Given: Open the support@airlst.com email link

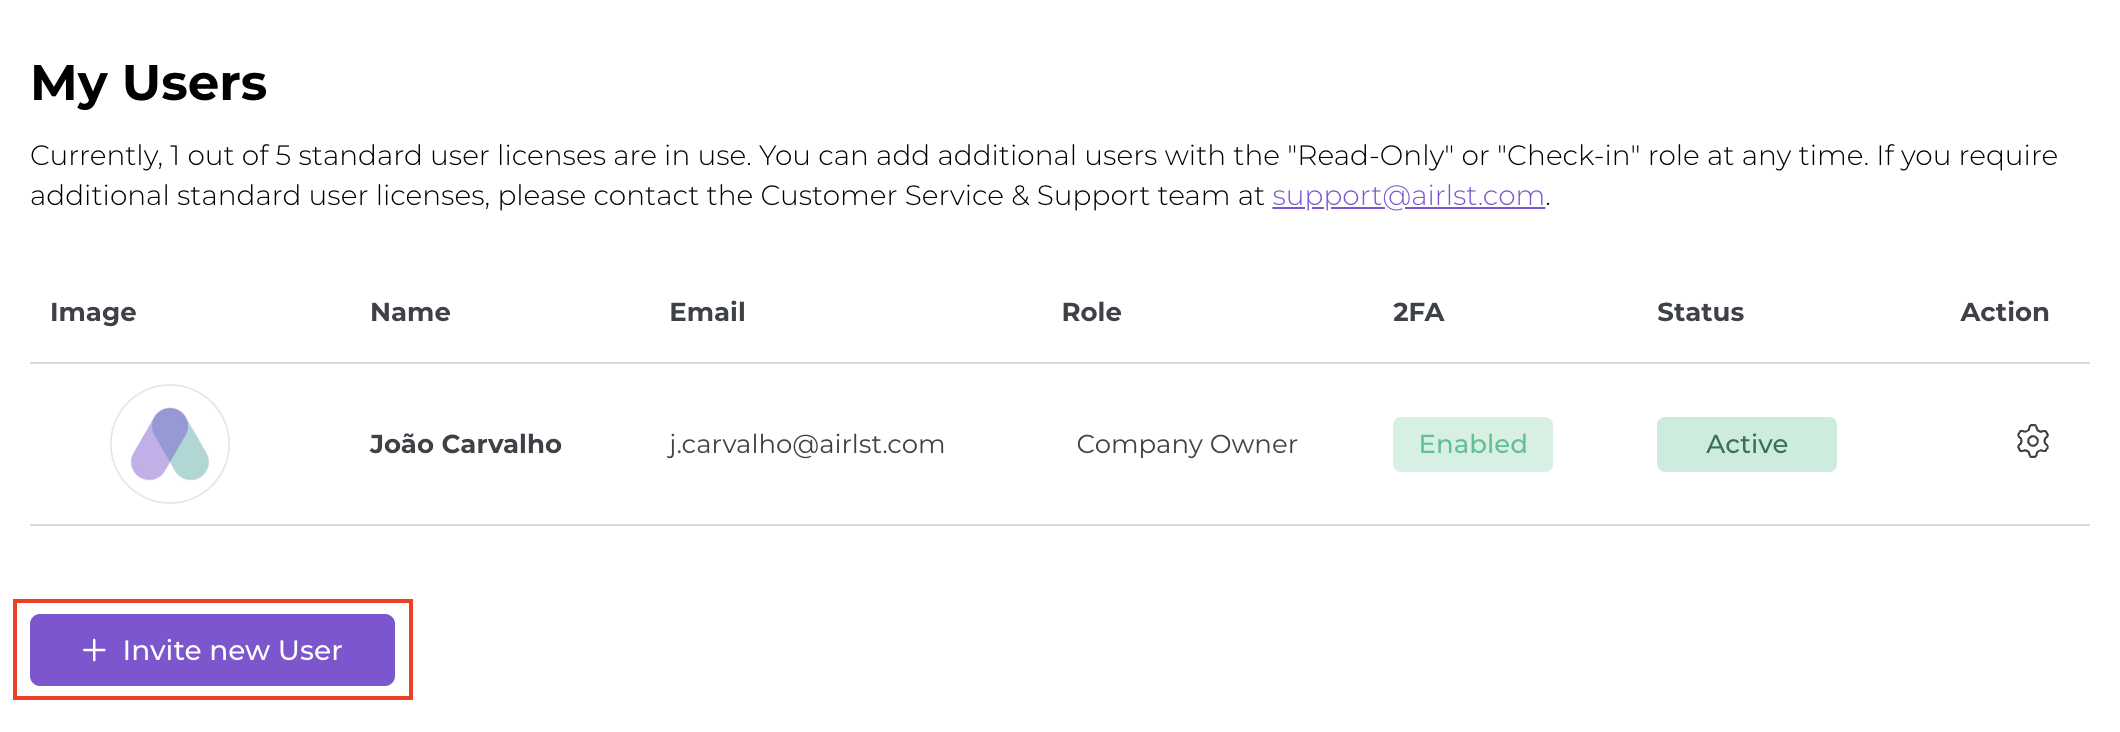Looking at the screenshot, I should pos(1408,195).
